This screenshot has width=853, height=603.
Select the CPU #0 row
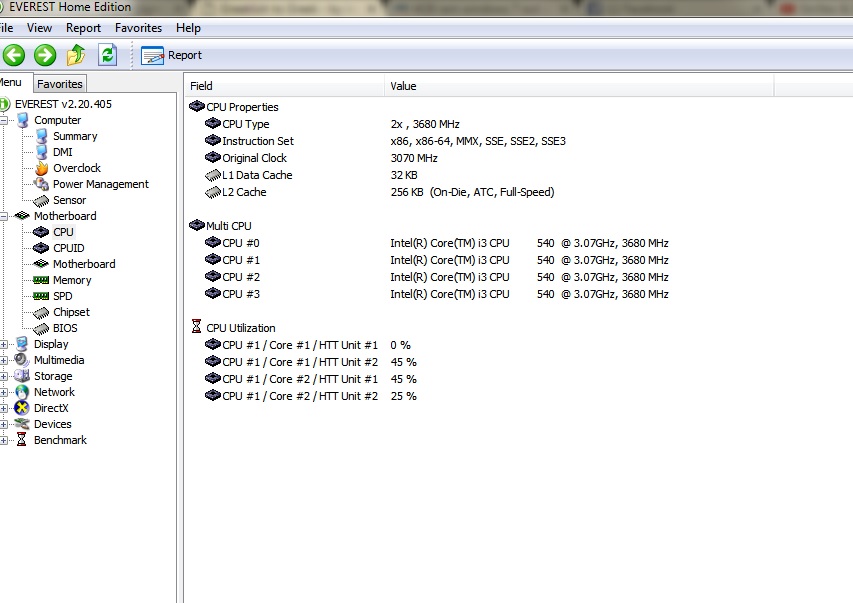[436, 243]
